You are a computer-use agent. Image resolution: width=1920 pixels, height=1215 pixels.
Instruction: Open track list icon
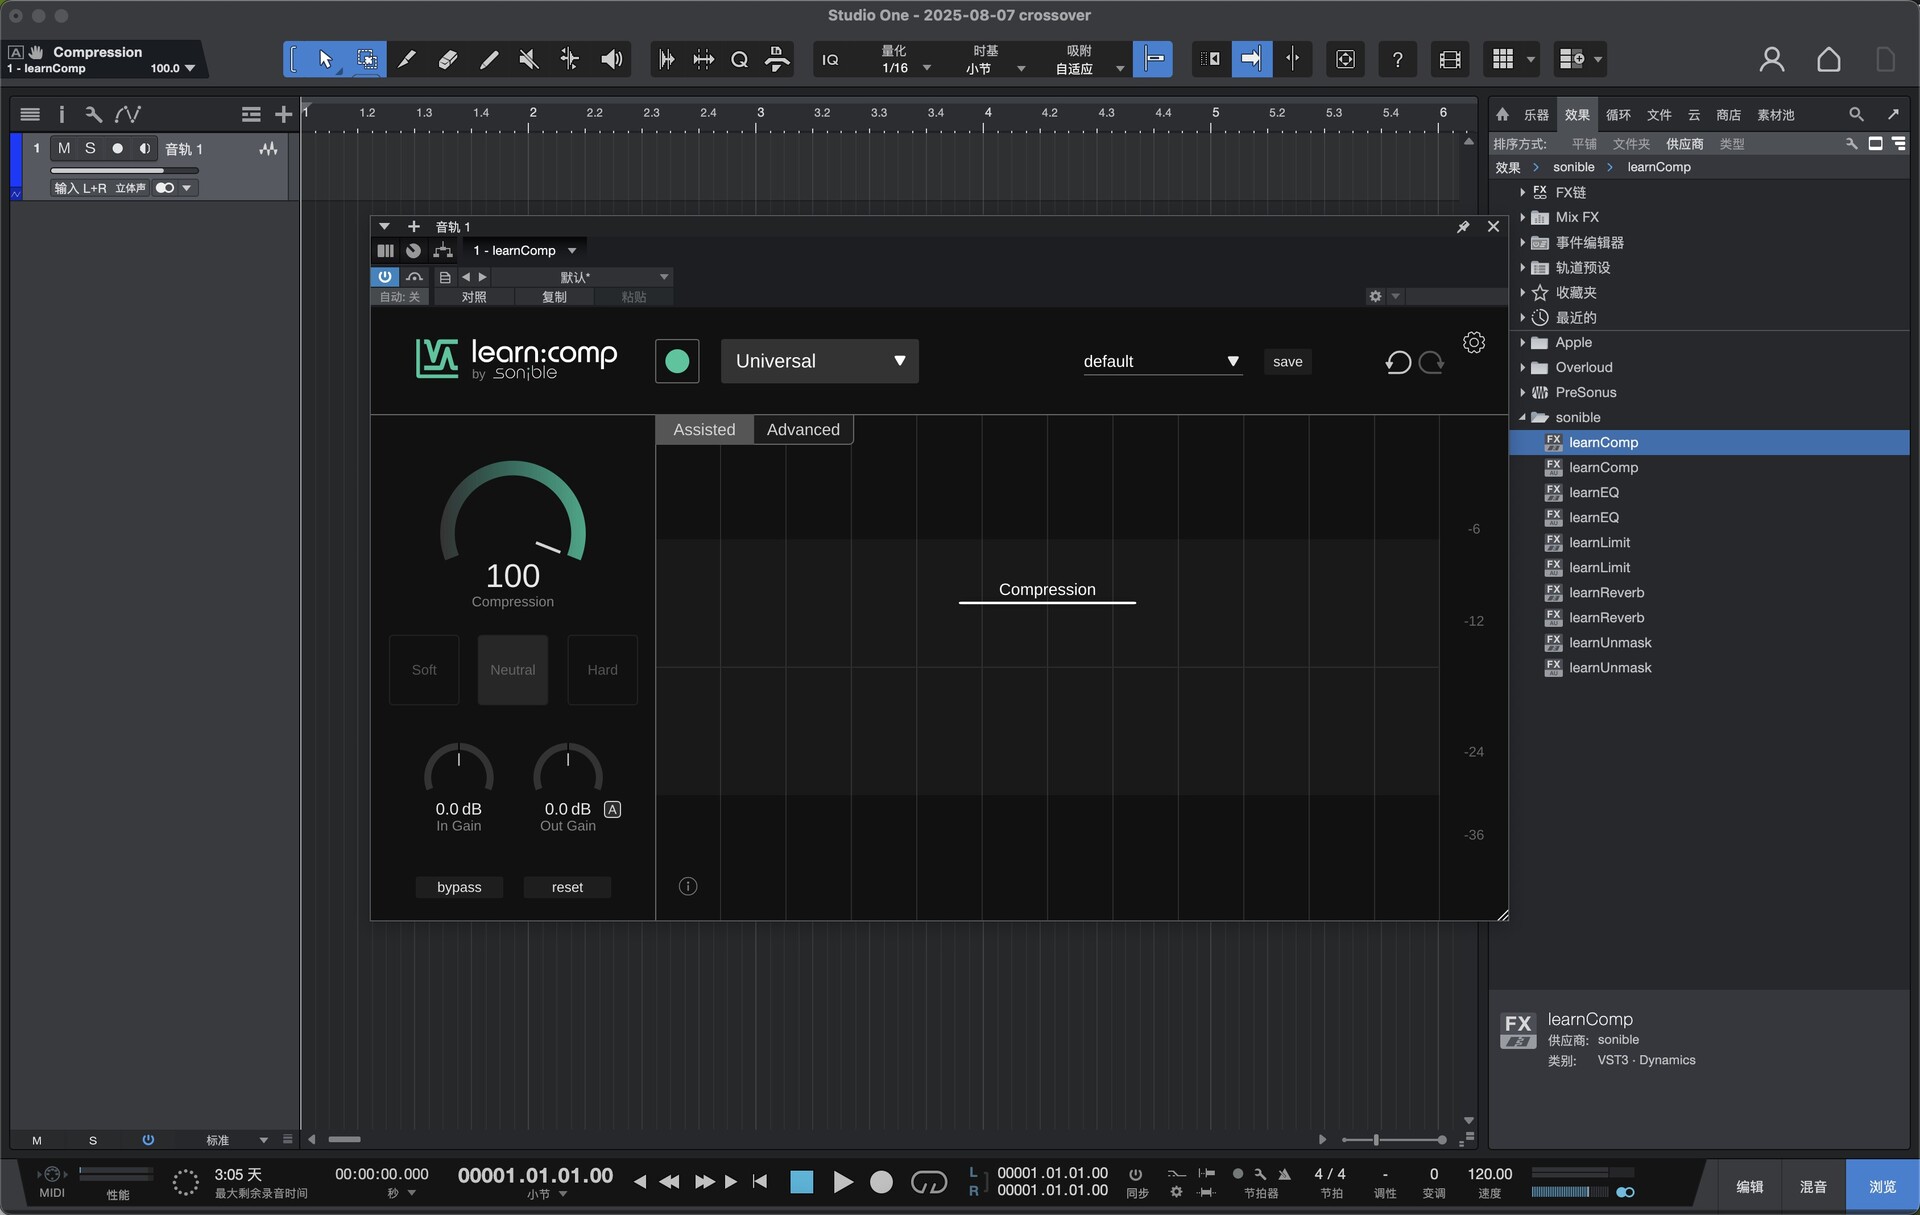pos(30,114)
